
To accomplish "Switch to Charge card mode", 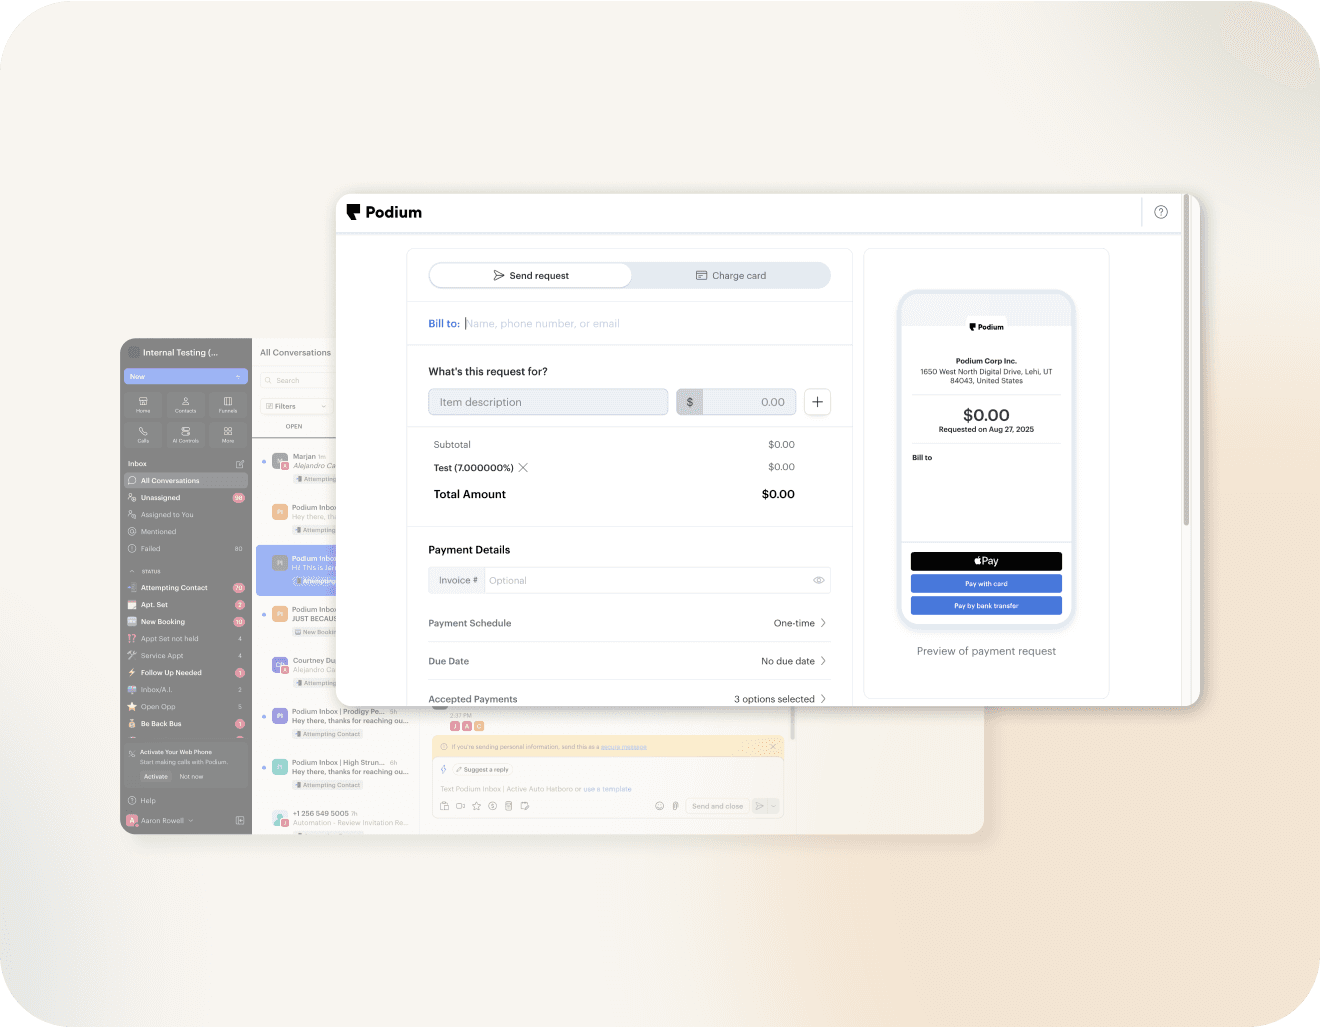I will 731,276.
